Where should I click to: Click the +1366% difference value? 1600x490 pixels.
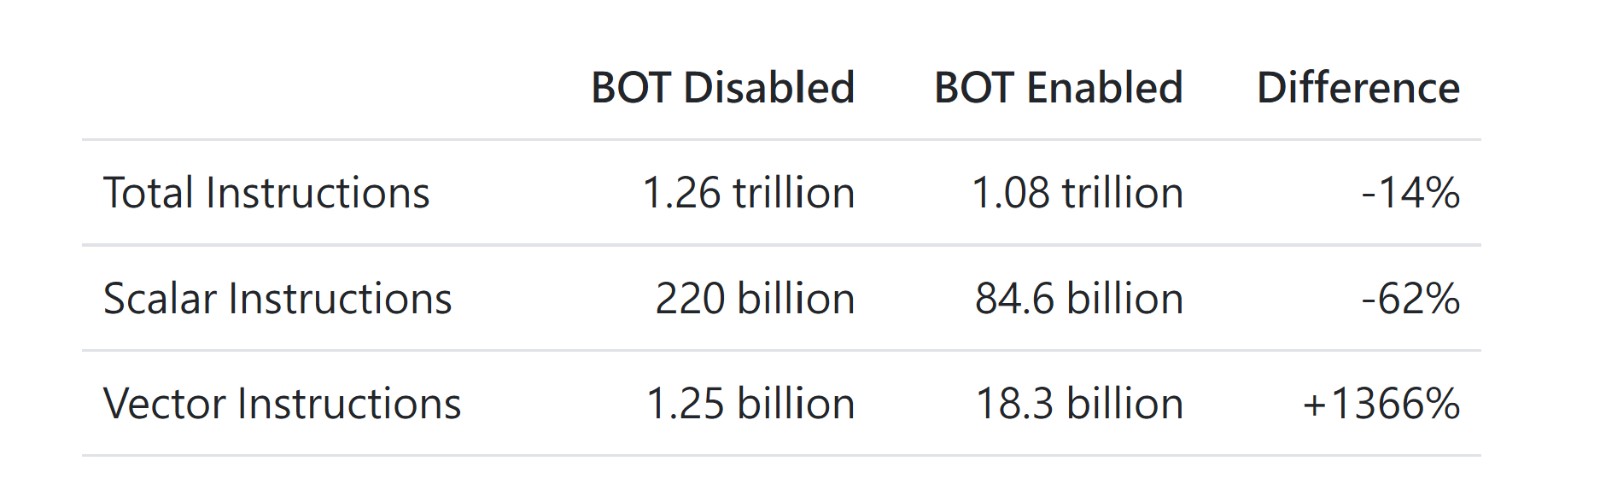pos(1380,404)
